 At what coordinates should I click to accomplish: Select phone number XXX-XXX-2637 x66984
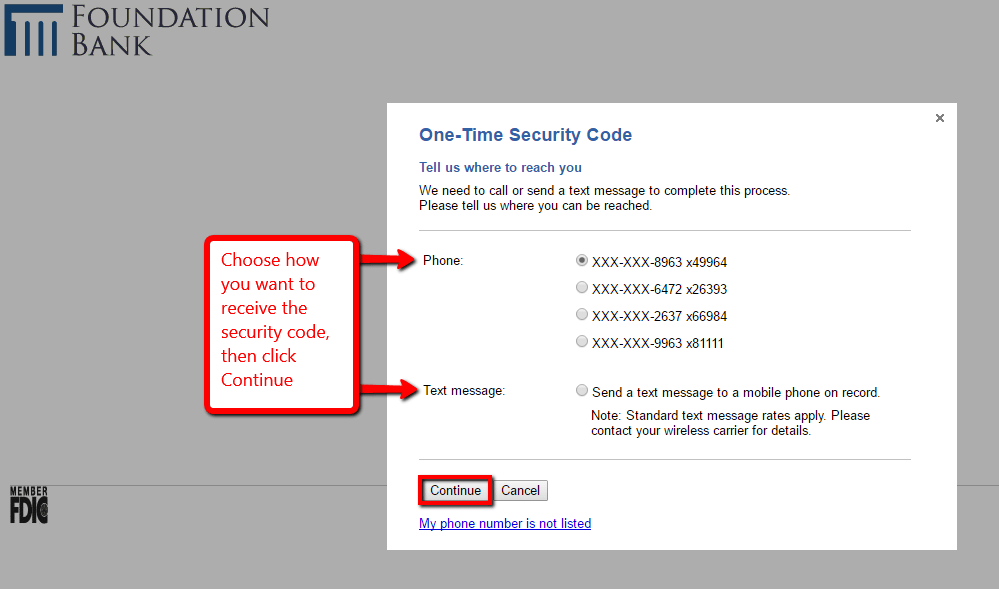(x=582, y=314)
